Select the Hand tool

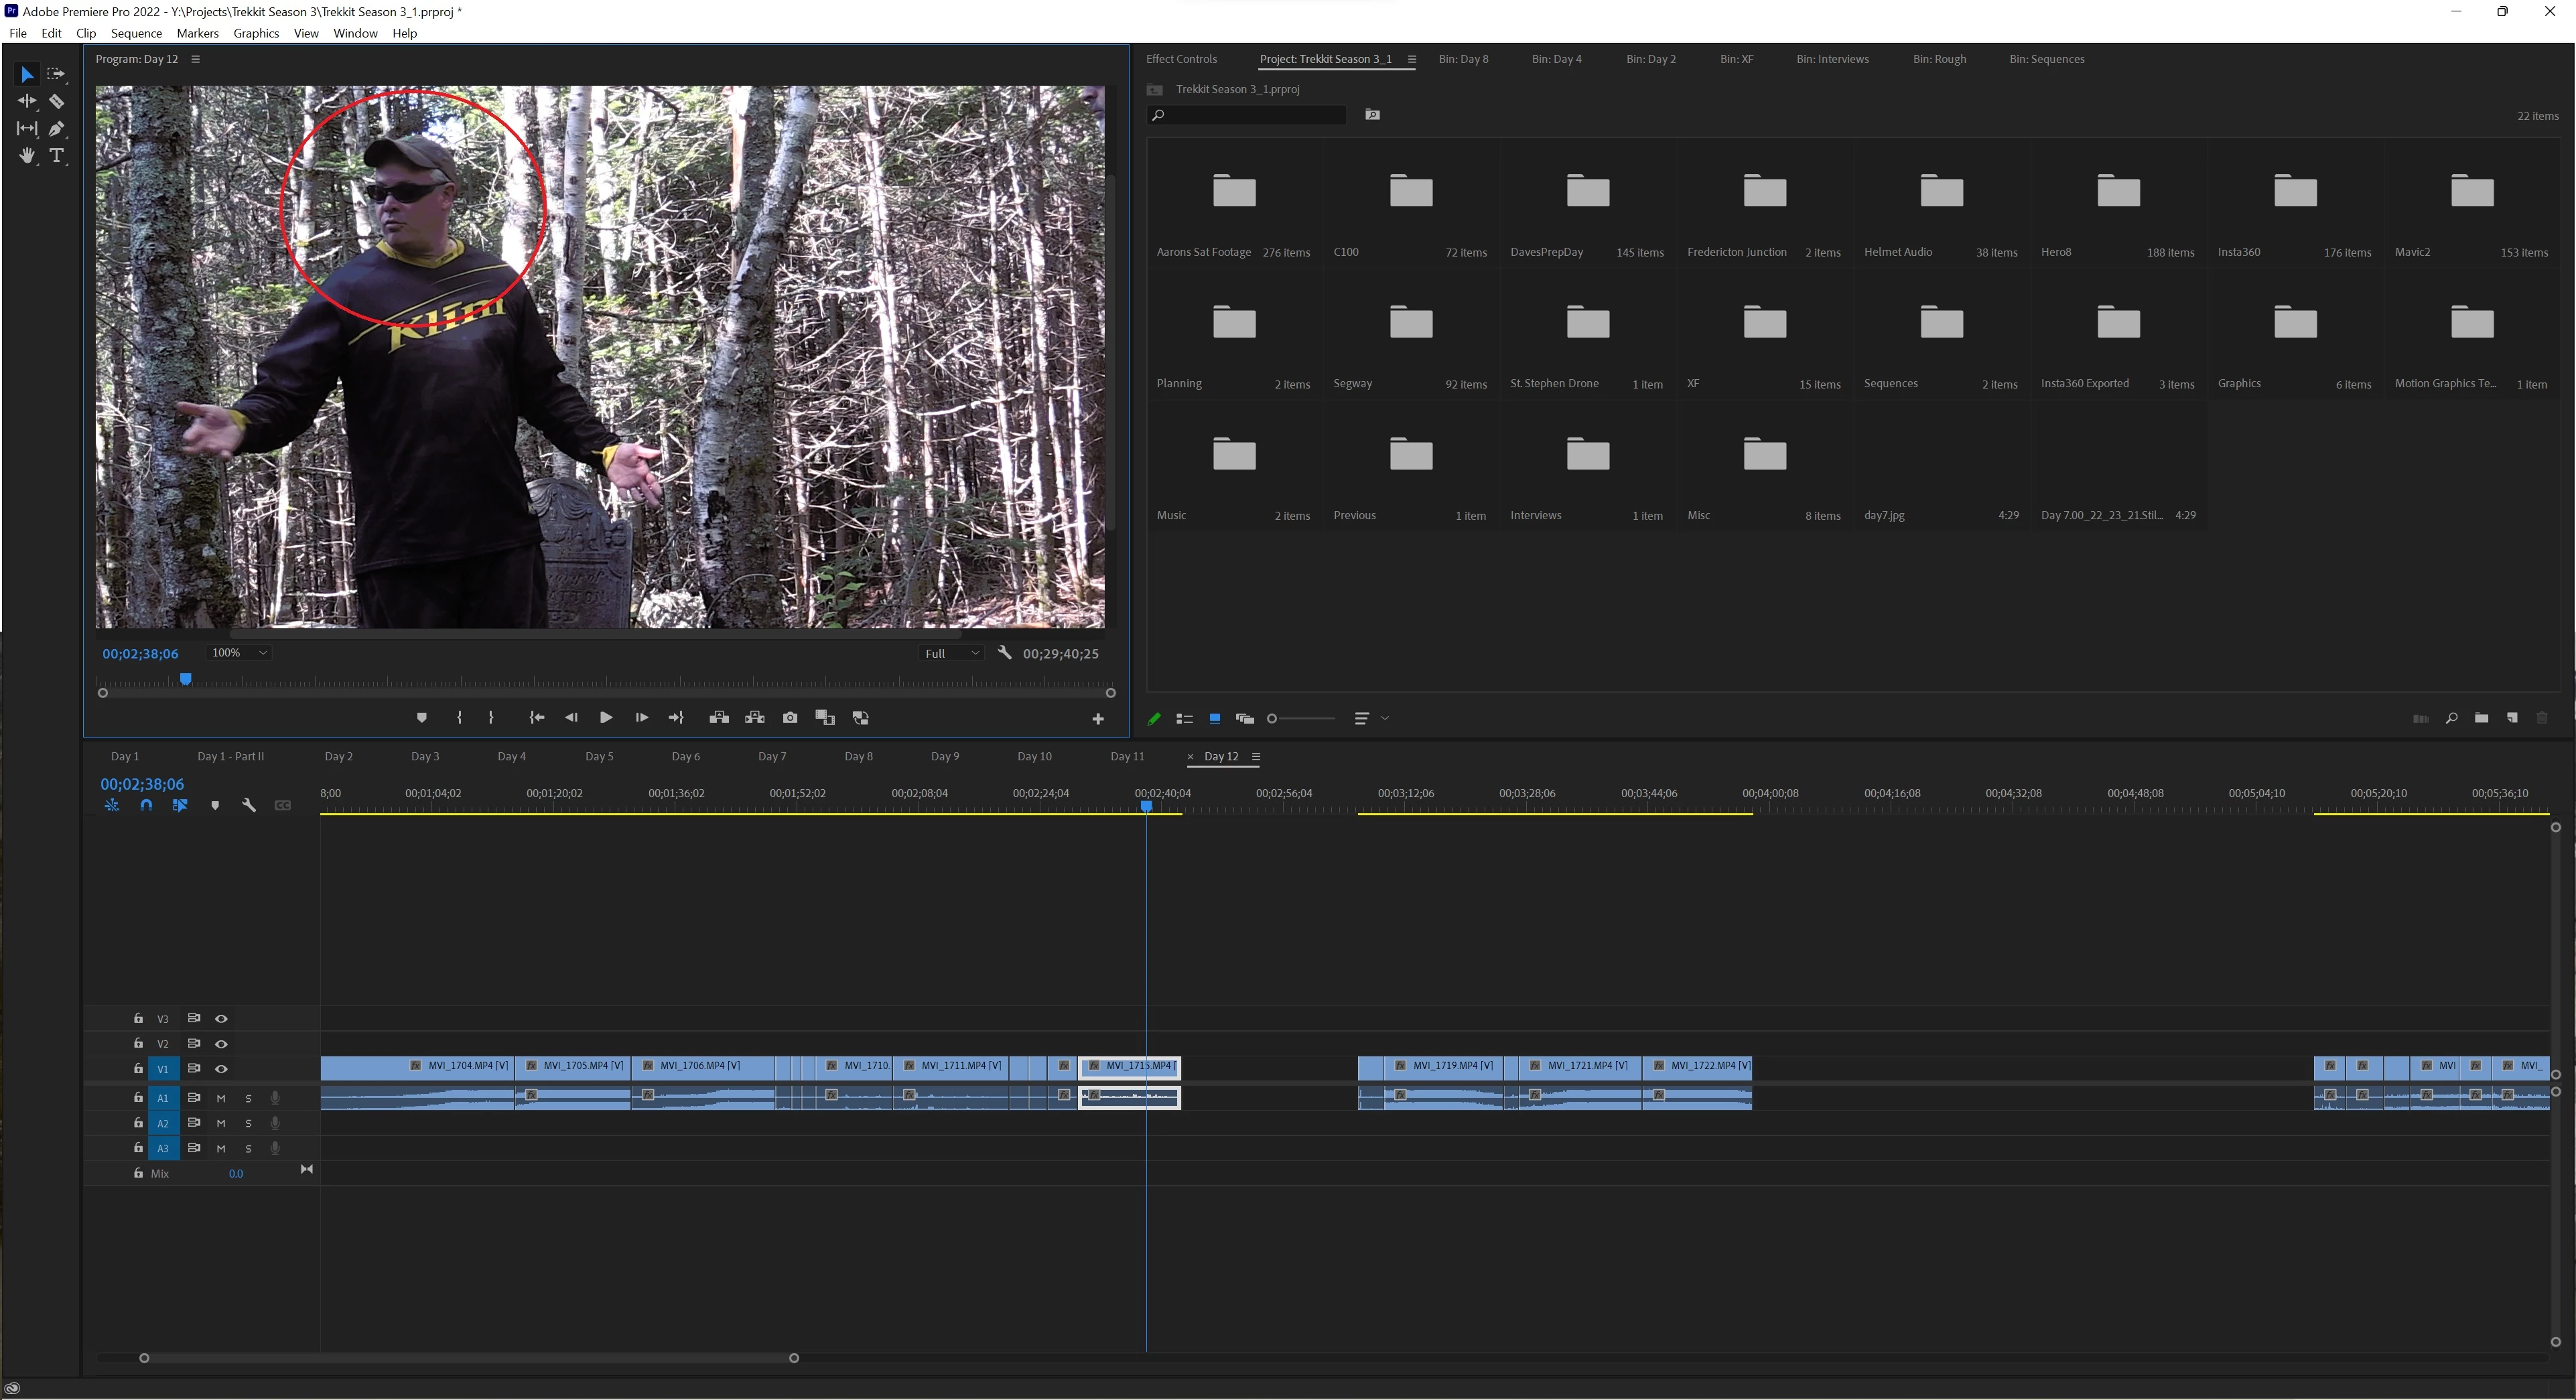(x=27, y=155)
